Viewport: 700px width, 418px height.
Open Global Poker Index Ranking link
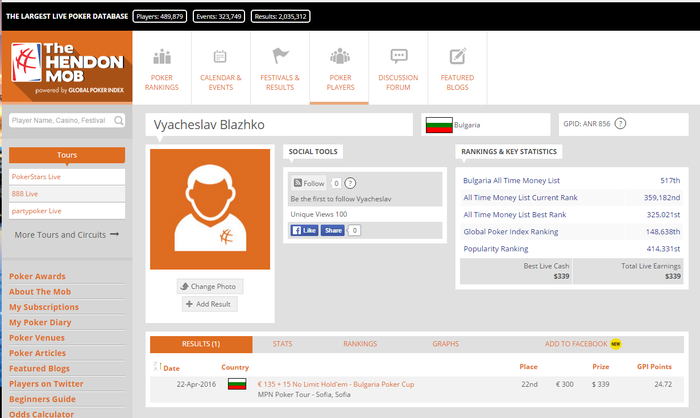tap(511, 232)
